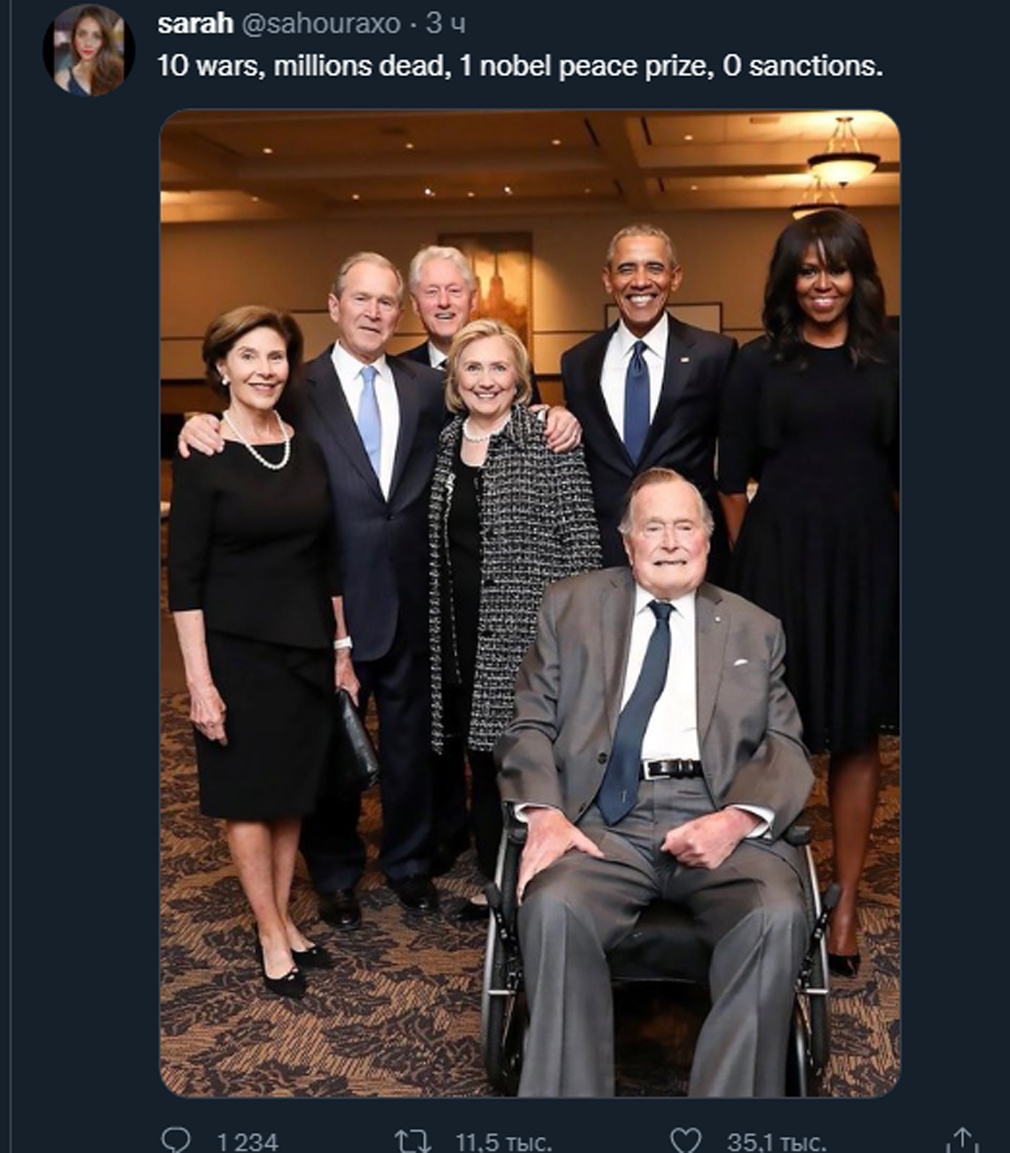Open the tweet timestamp 3 ч
This screenshot has height=1153, width=1010.
445,24
